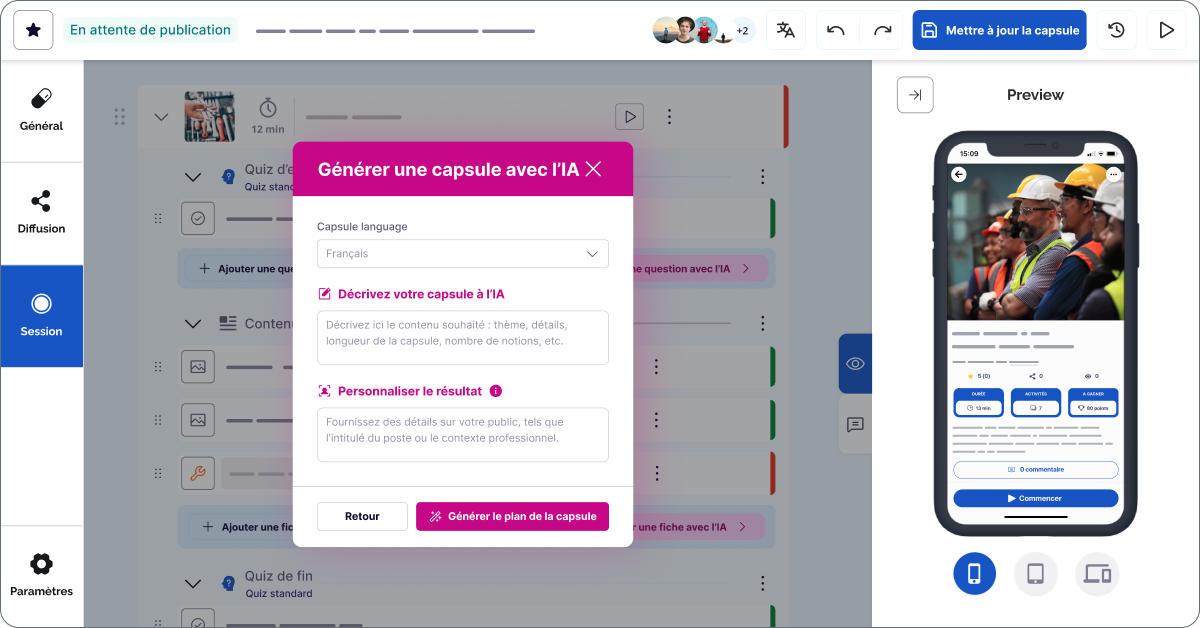Open Paramètres in the sidebar
Image resolution: width=1200 pixels, height=628 pixels.
point(41,576)
